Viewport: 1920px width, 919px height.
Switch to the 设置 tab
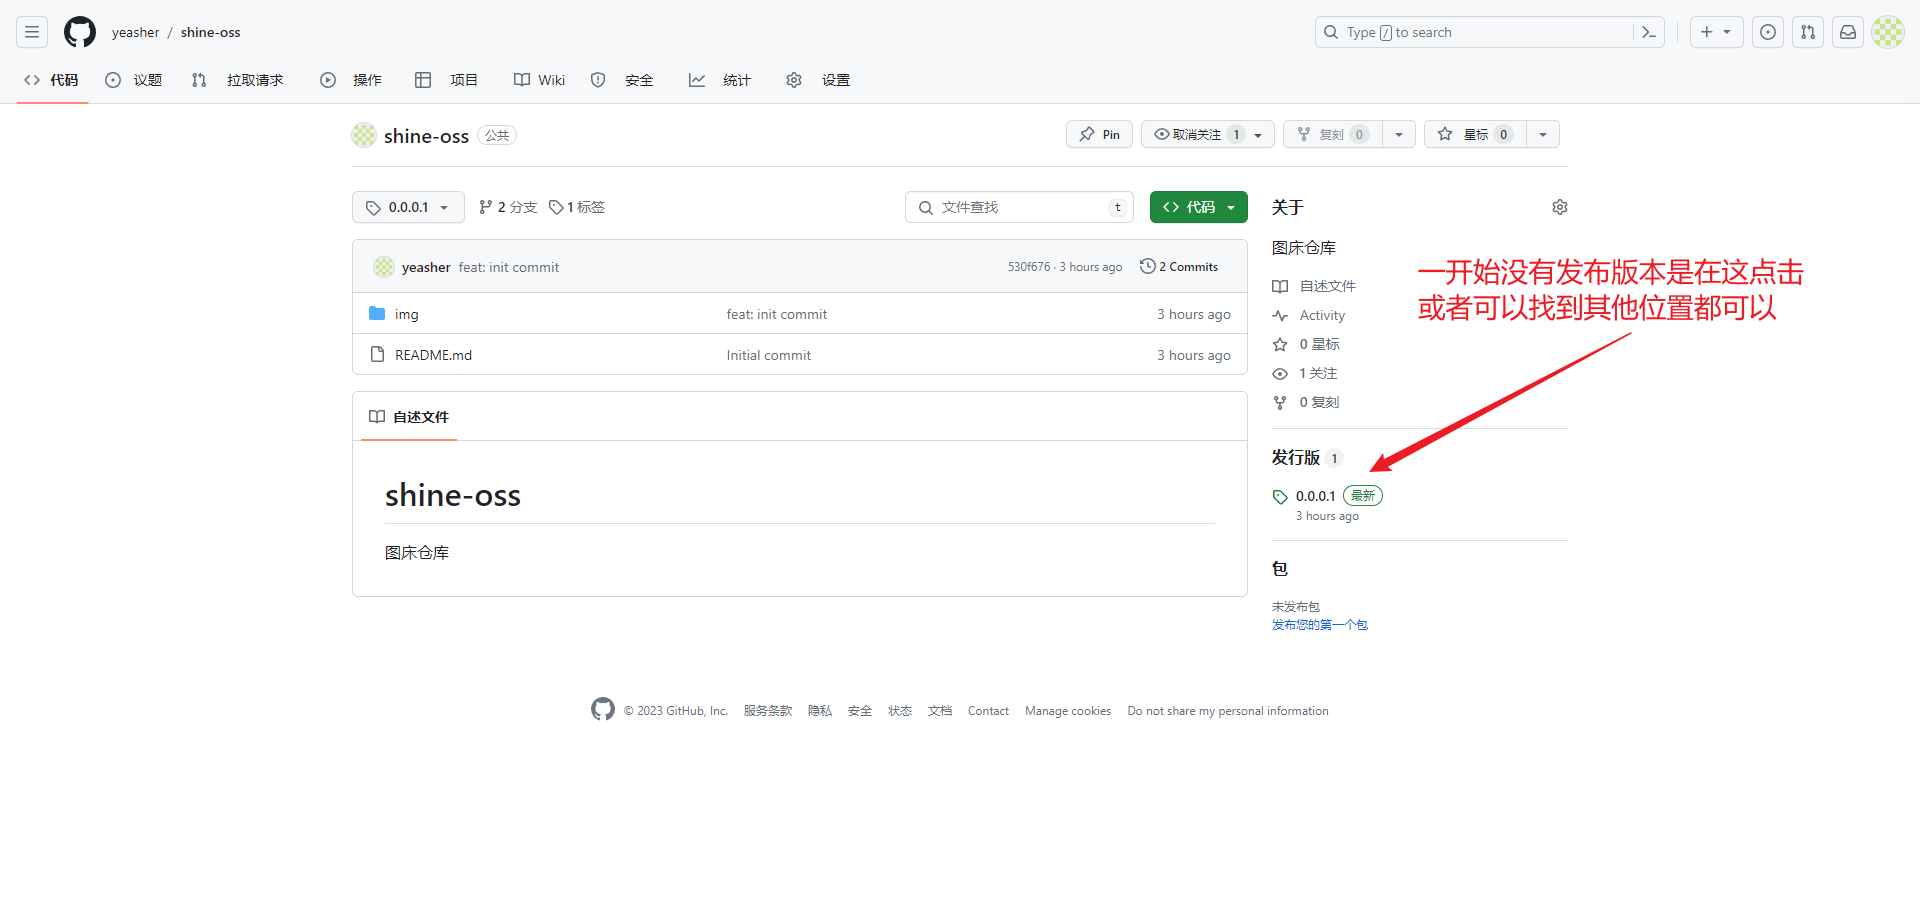[x=818, y=80]
